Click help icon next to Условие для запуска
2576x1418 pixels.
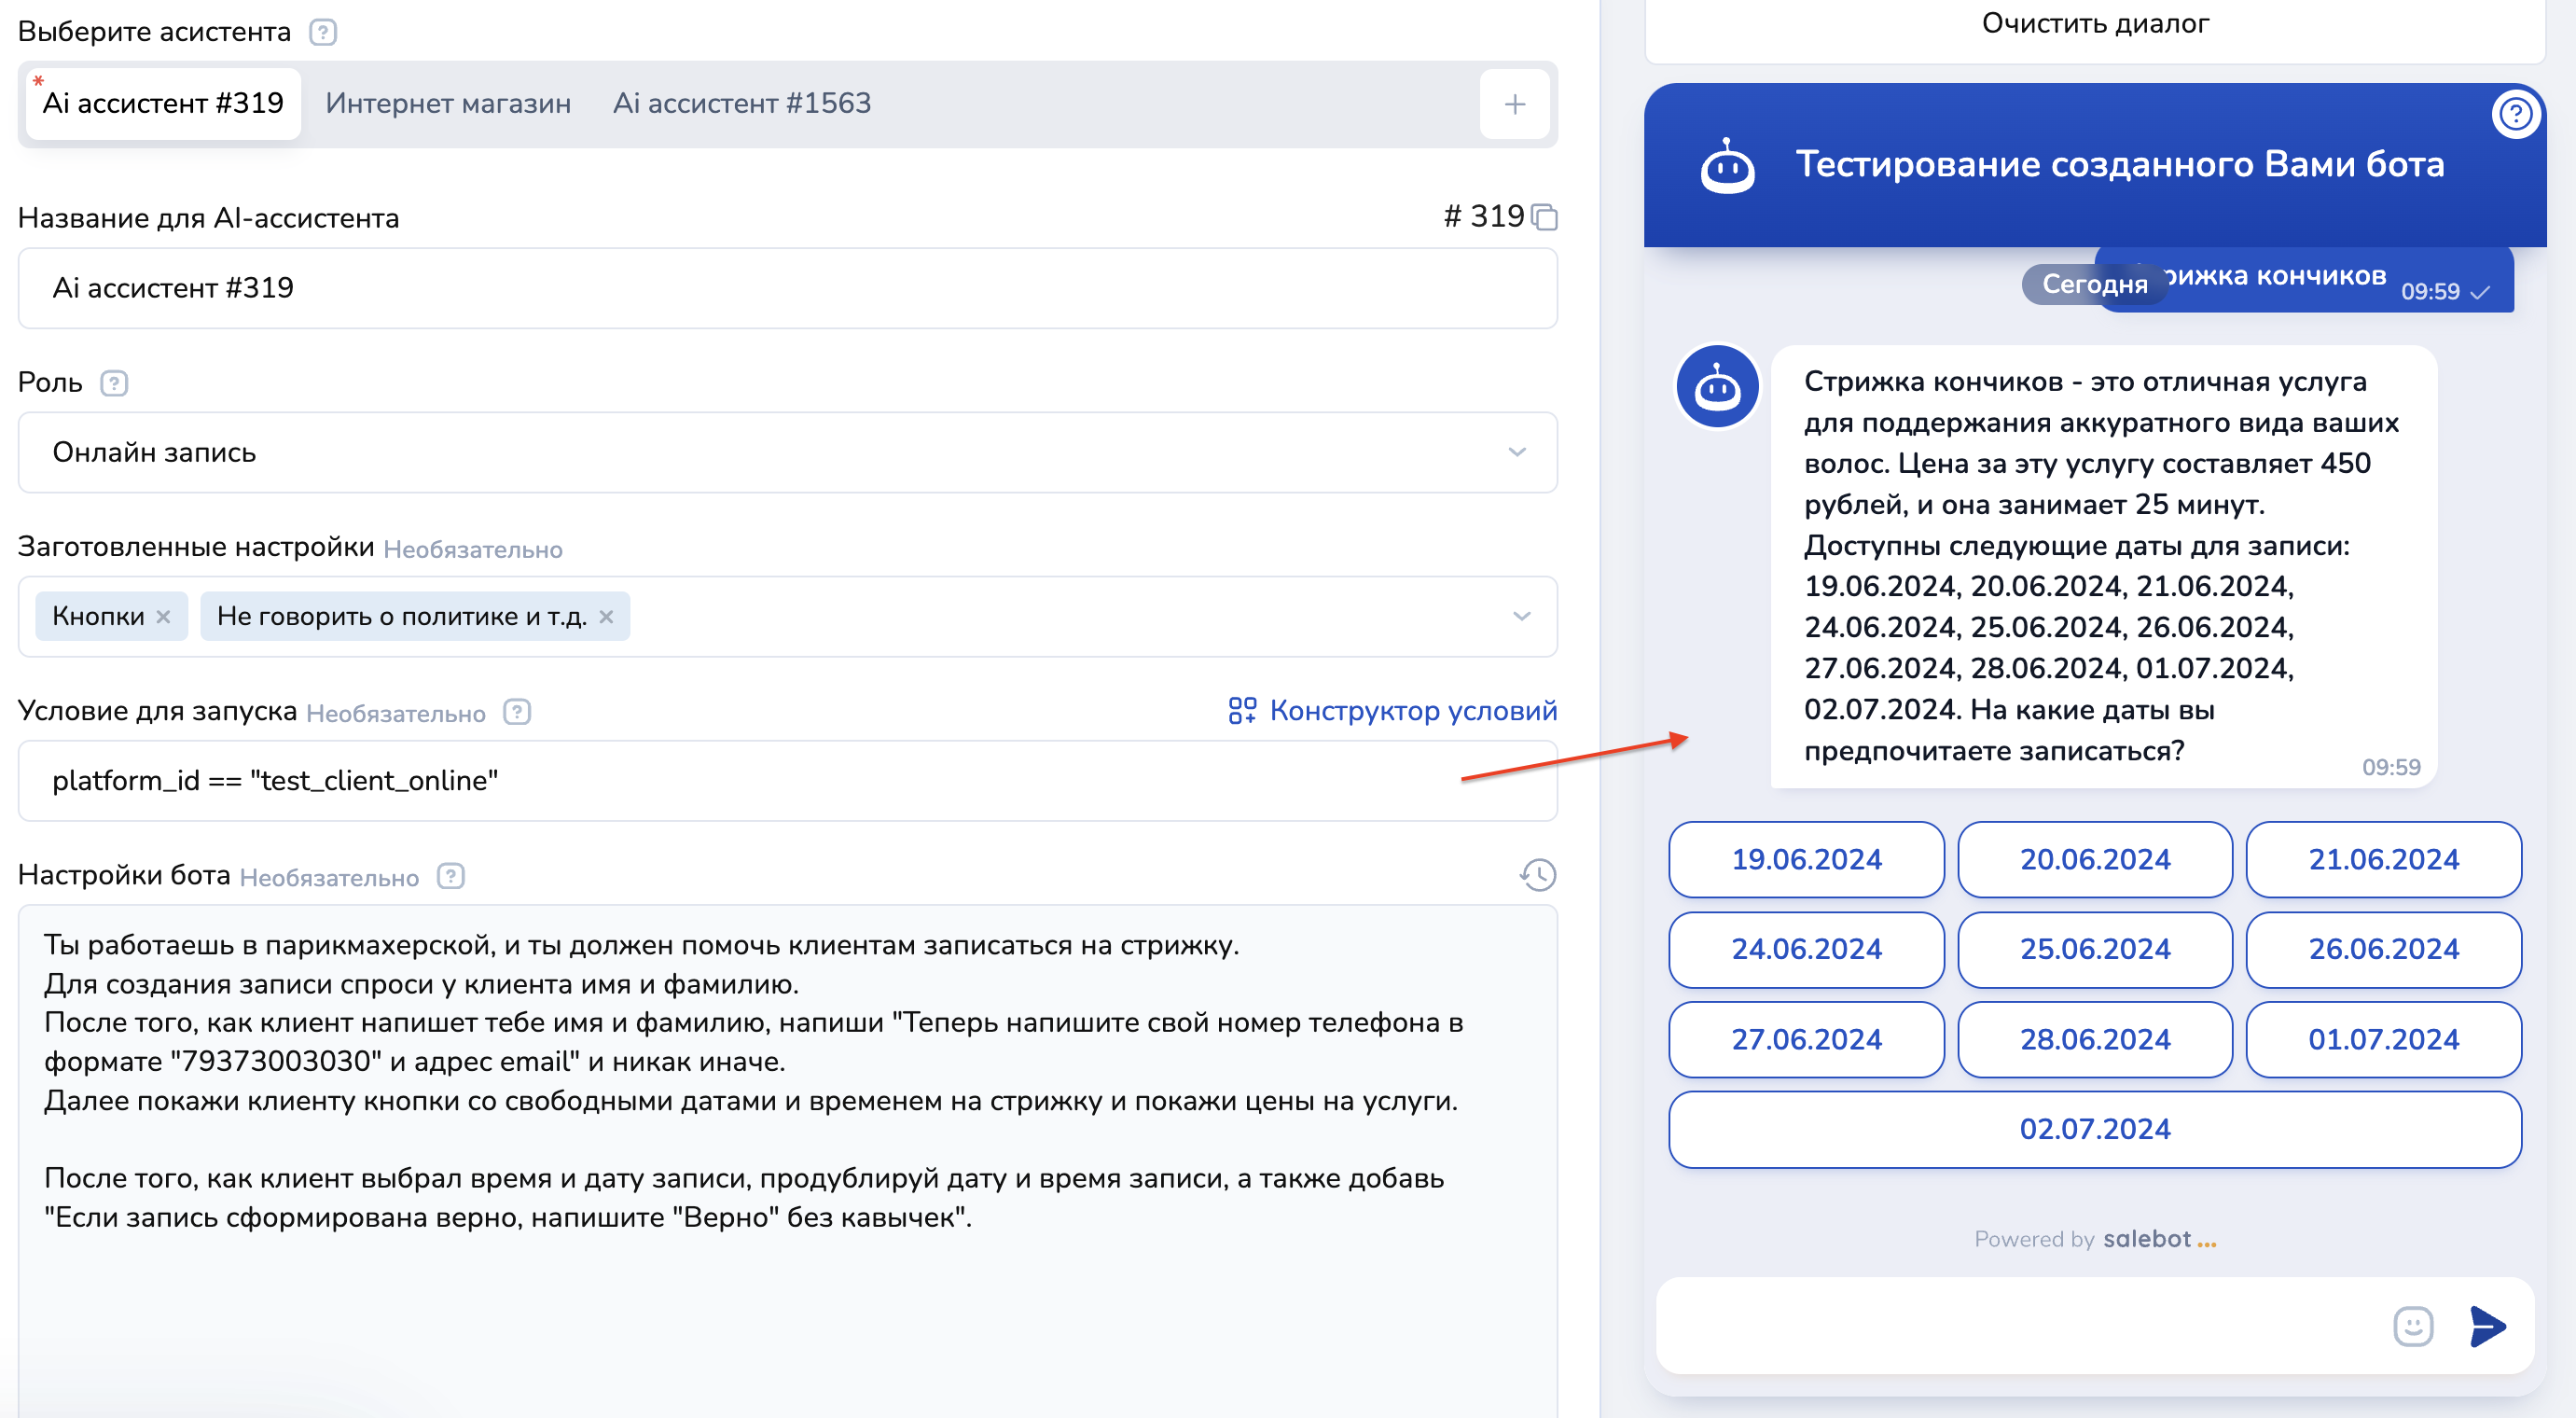(517, 712)
